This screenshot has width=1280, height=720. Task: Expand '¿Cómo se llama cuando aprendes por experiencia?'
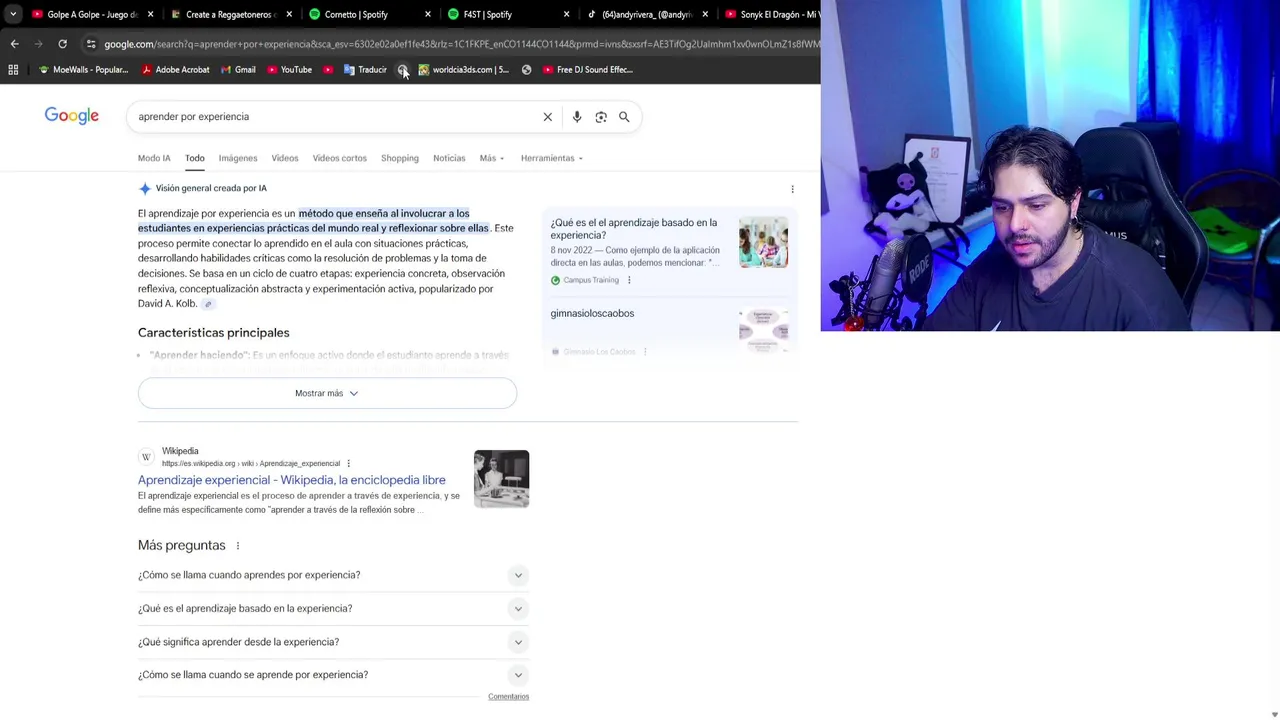click(333, 575)
